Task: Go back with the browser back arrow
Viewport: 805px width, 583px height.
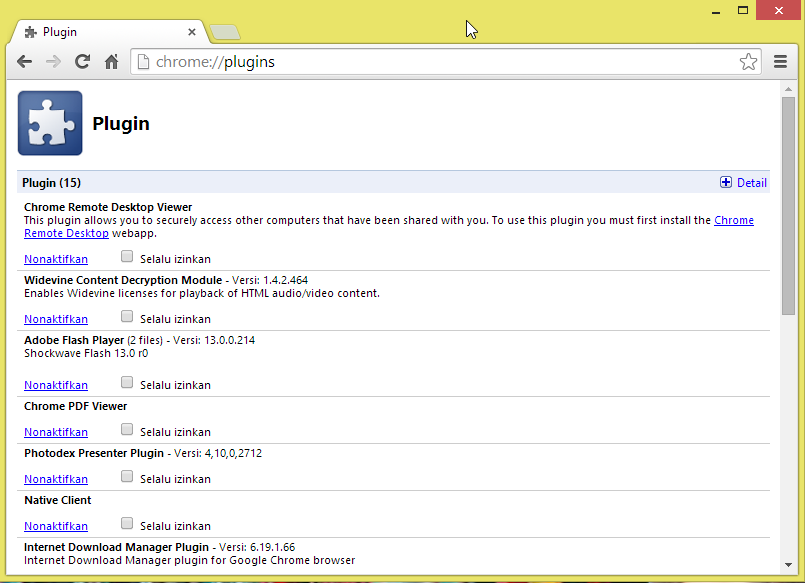Action: click(24, 62)
